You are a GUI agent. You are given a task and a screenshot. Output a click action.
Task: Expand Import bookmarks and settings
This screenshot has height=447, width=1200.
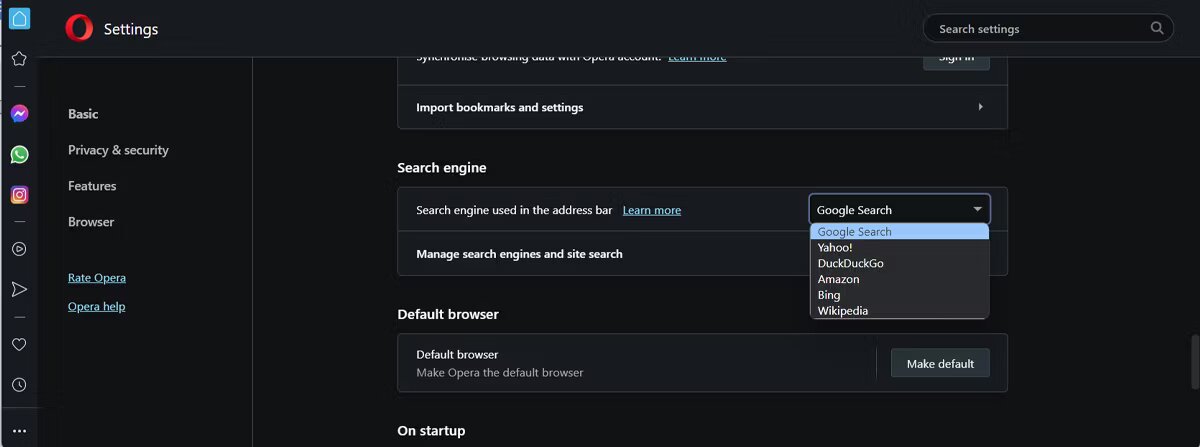pyautogui.click(x=702, y=107)
